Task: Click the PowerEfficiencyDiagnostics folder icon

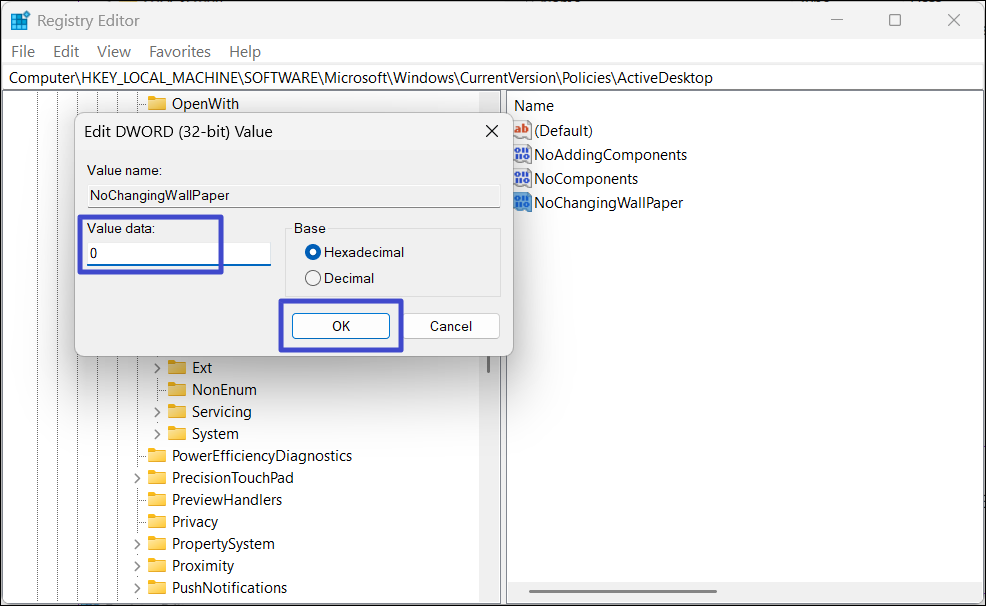Action: pos(157,455)
